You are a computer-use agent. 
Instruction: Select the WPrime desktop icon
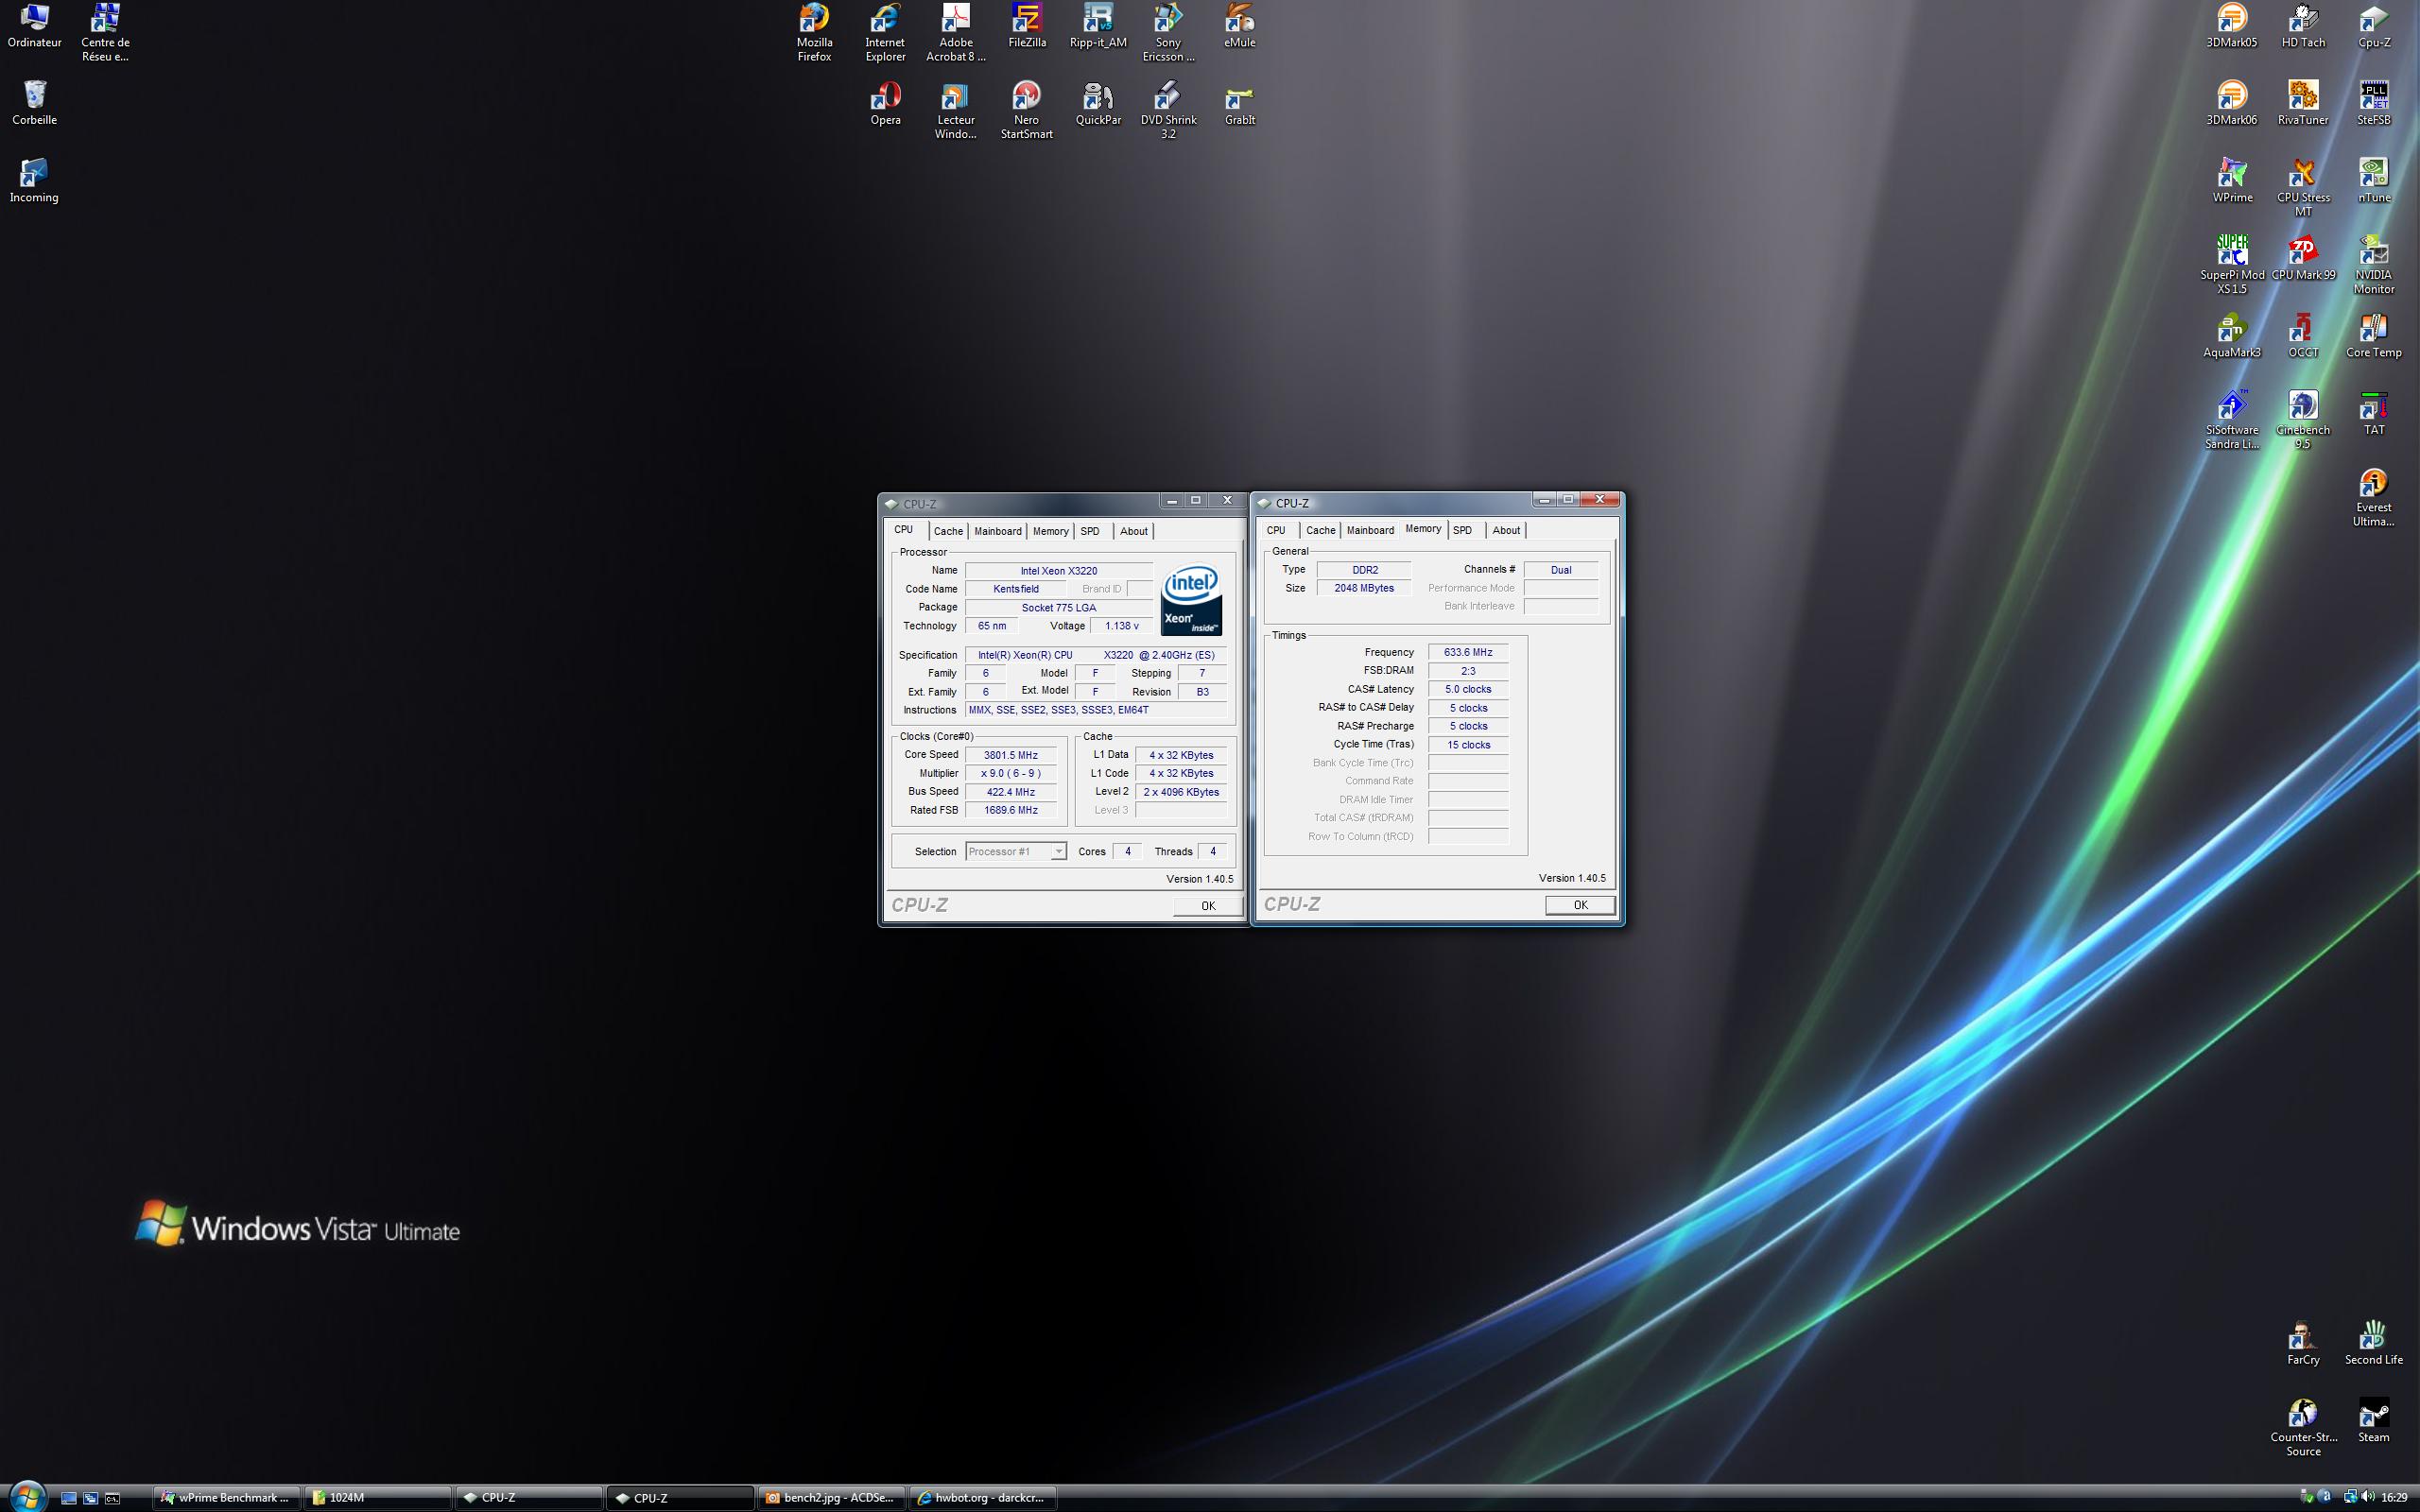2232,181
